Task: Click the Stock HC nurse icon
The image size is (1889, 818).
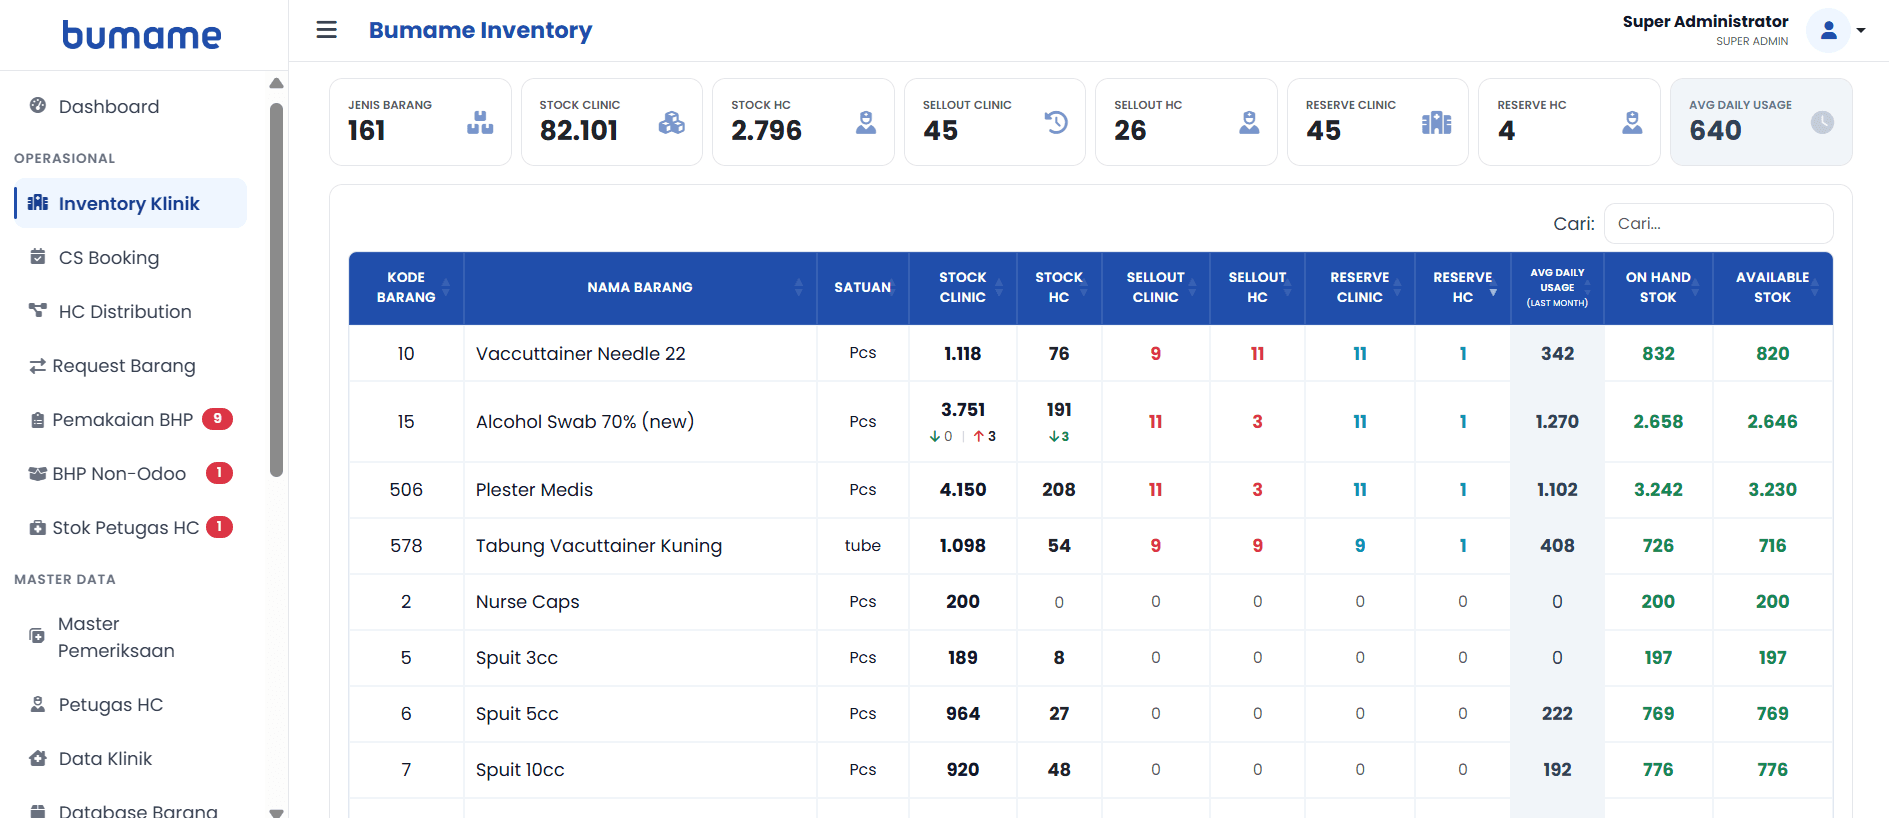Action: (866, 123)
